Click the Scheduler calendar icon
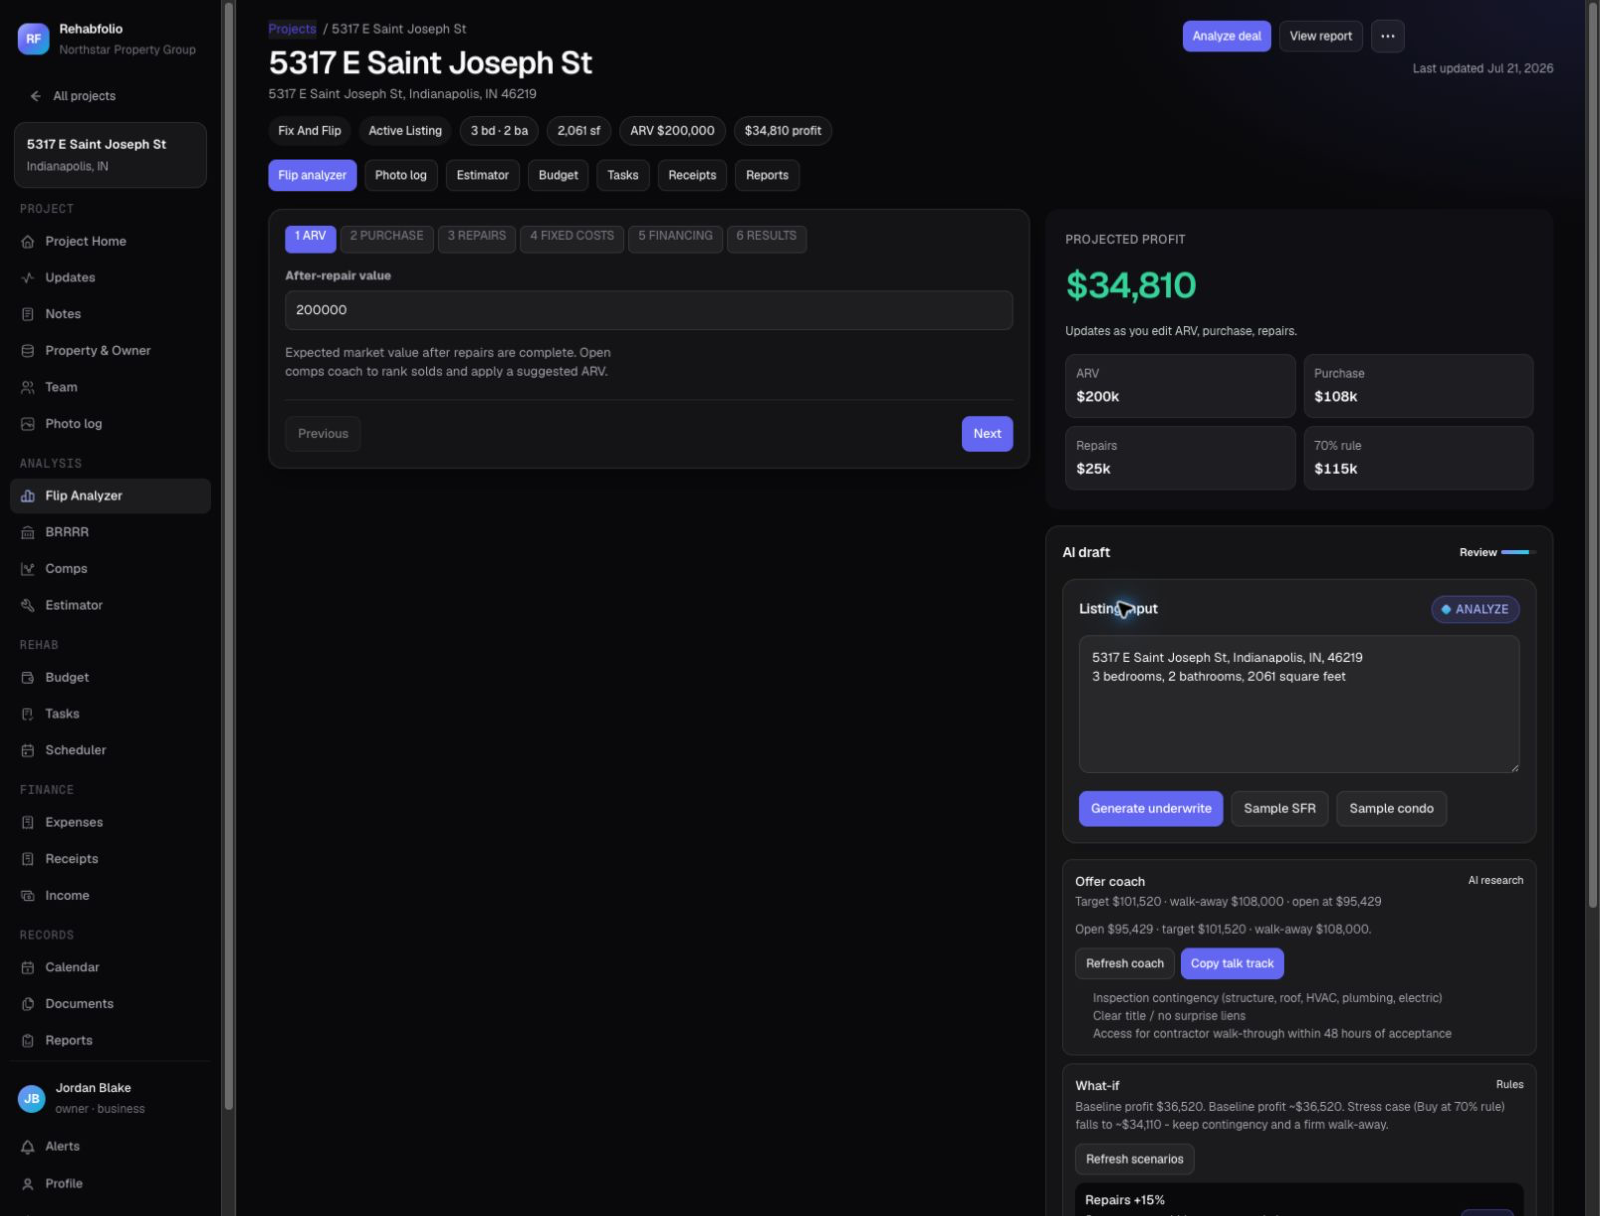The image size is (1600, 1216). tap(28, 750)
